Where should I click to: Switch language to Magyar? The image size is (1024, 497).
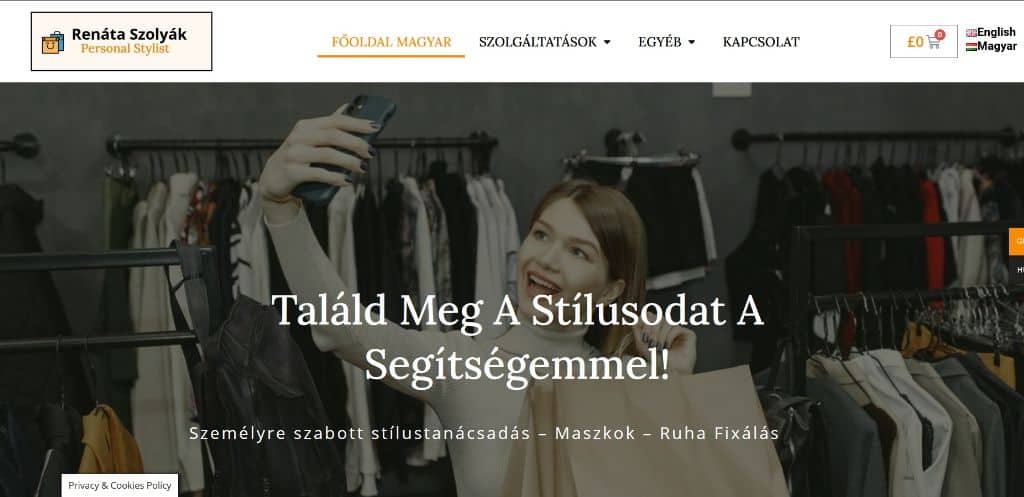coord(997,46)
